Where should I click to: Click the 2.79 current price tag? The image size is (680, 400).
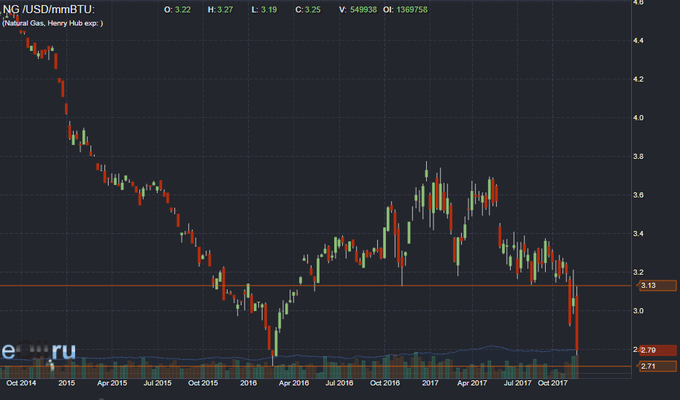tap(646, 350)
